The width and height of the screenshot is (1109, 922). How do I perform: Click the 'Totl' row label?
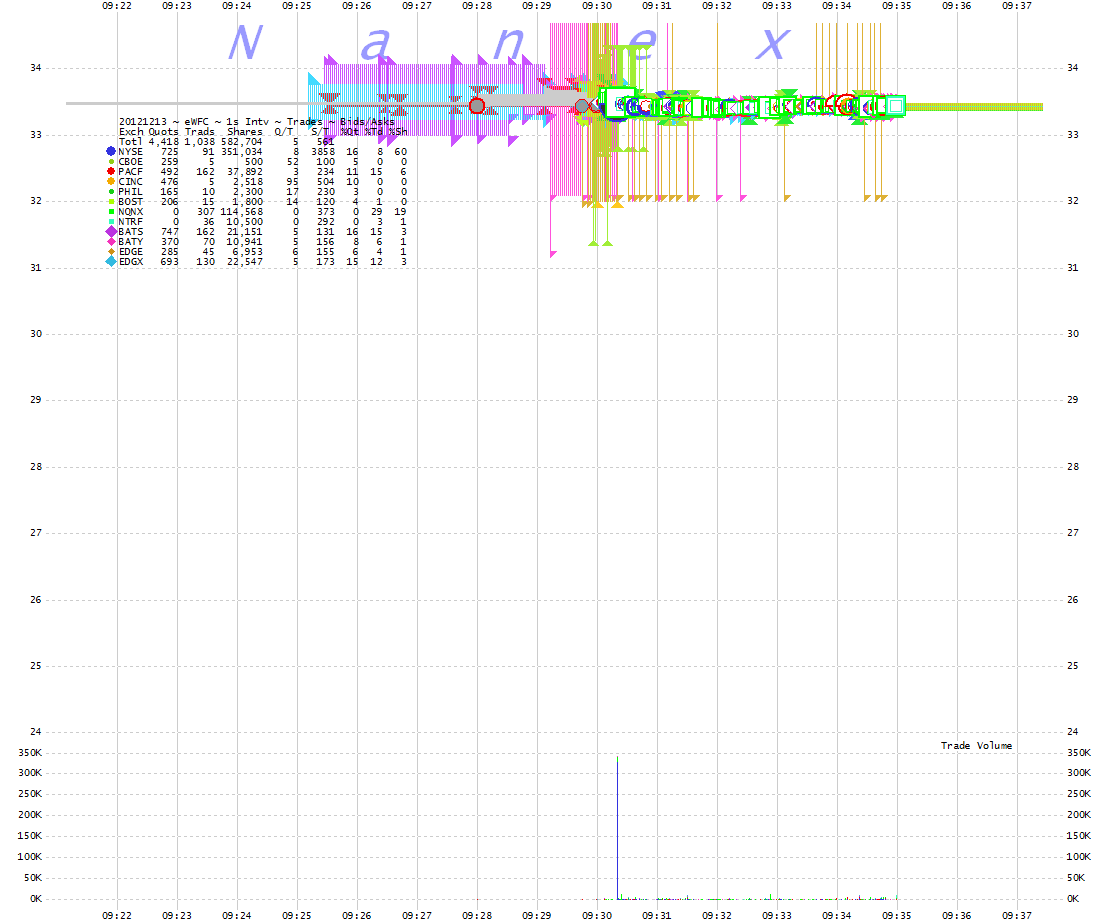(x=130, y=141)
